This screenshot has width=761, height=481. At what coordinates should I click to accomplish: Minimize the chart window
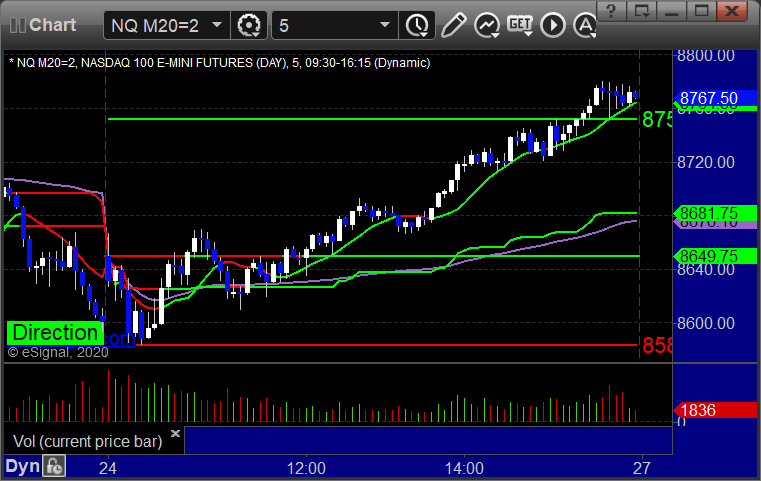[x=671, y=11]
